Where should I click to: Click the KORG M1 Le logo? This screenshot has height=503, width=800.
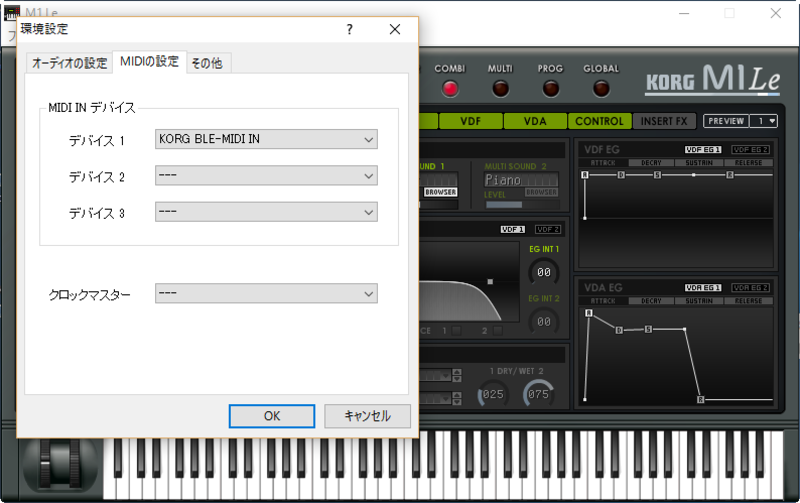pyautogui.click(x=713, y=79)
